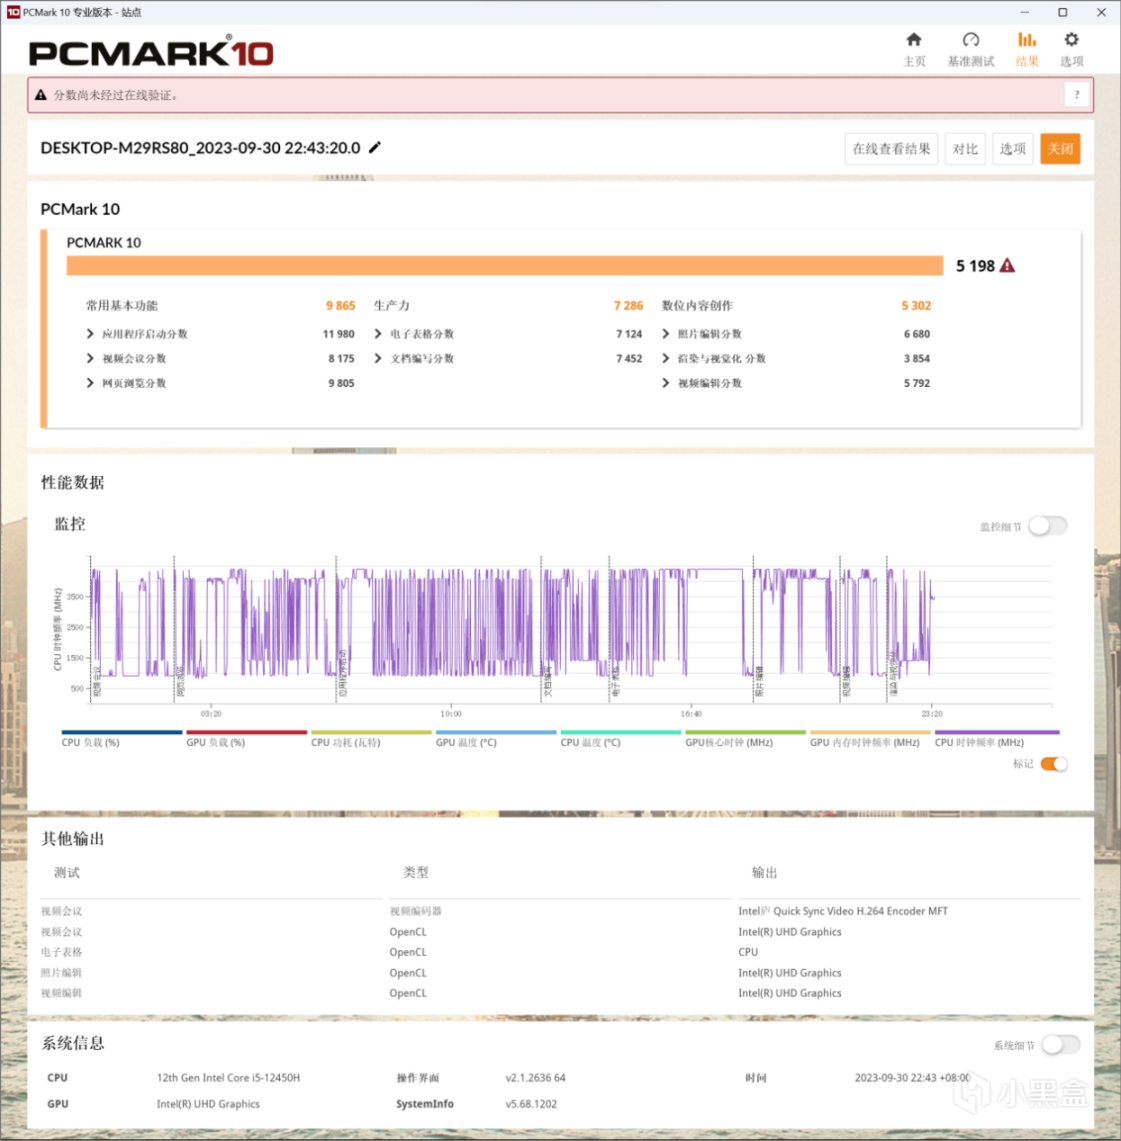The image size is (1121, 1141).
Task: Select the CPU 温度 (°C) legend swatch
Action: (621, 732)
